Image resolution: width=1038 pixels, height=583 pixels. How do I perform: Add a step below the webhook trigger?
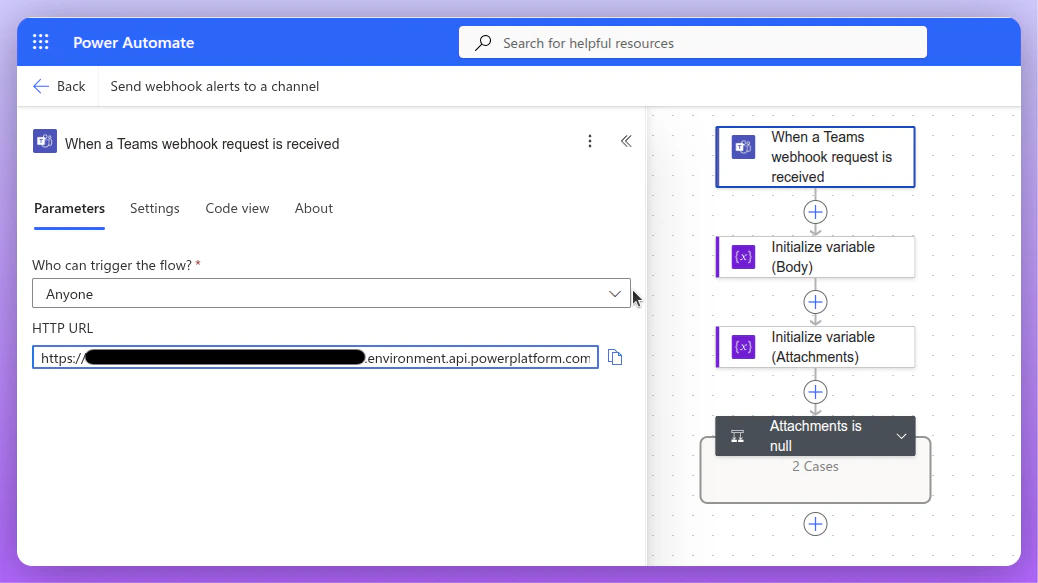[815, 212]
